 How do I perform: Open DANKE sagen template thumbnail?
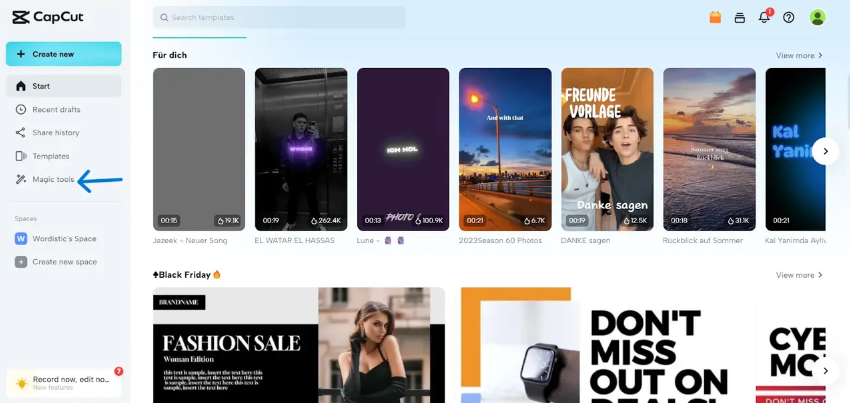[607, 149]
